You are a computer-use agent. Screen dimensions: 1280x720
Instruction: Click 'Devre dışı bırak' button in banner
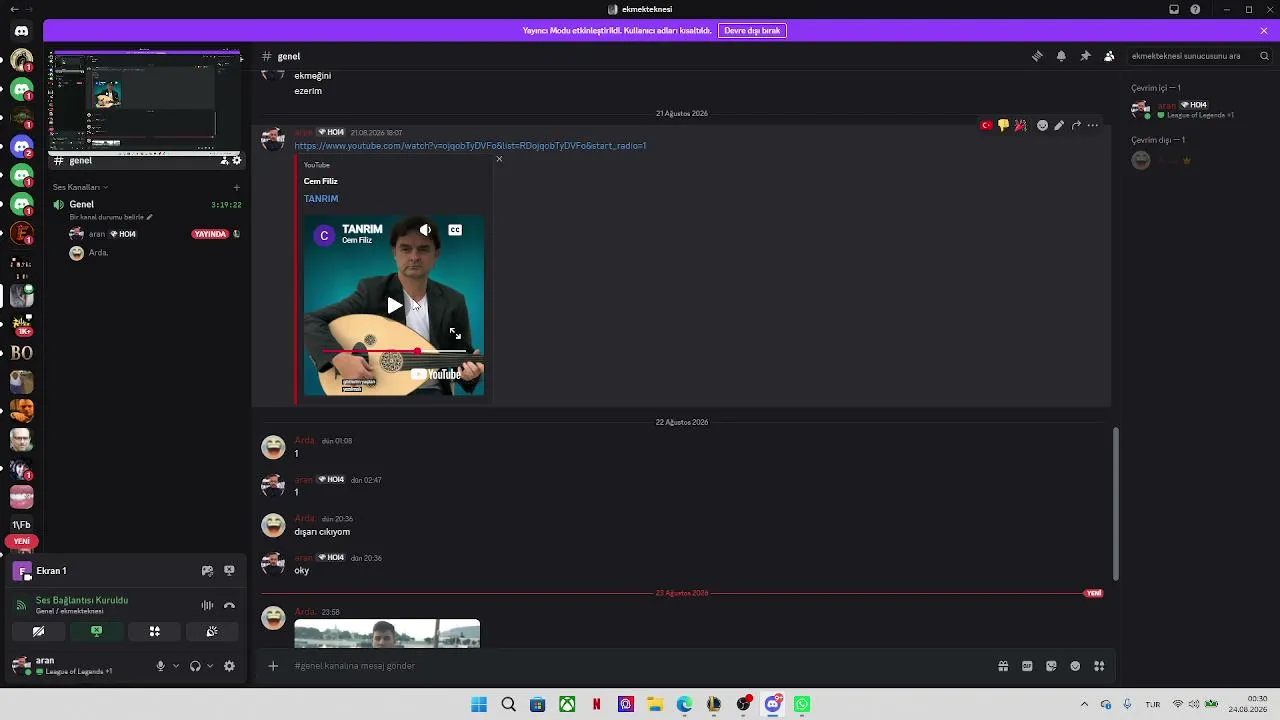[752, 31]
